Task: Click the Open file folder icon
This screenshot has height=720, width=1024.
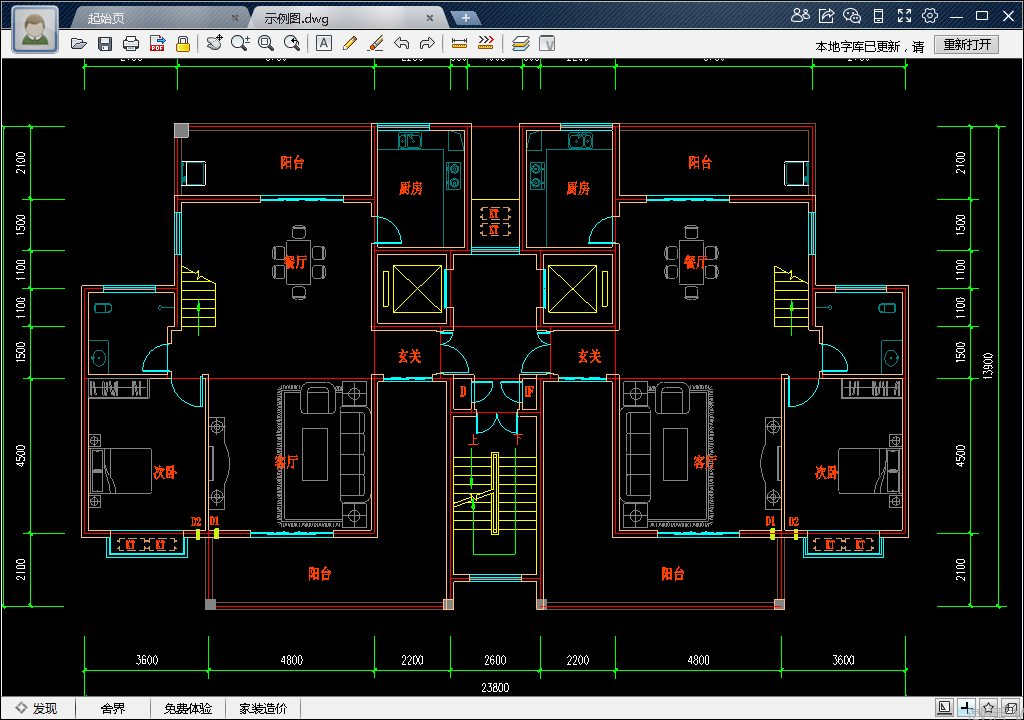Action: tap(79, 43)
